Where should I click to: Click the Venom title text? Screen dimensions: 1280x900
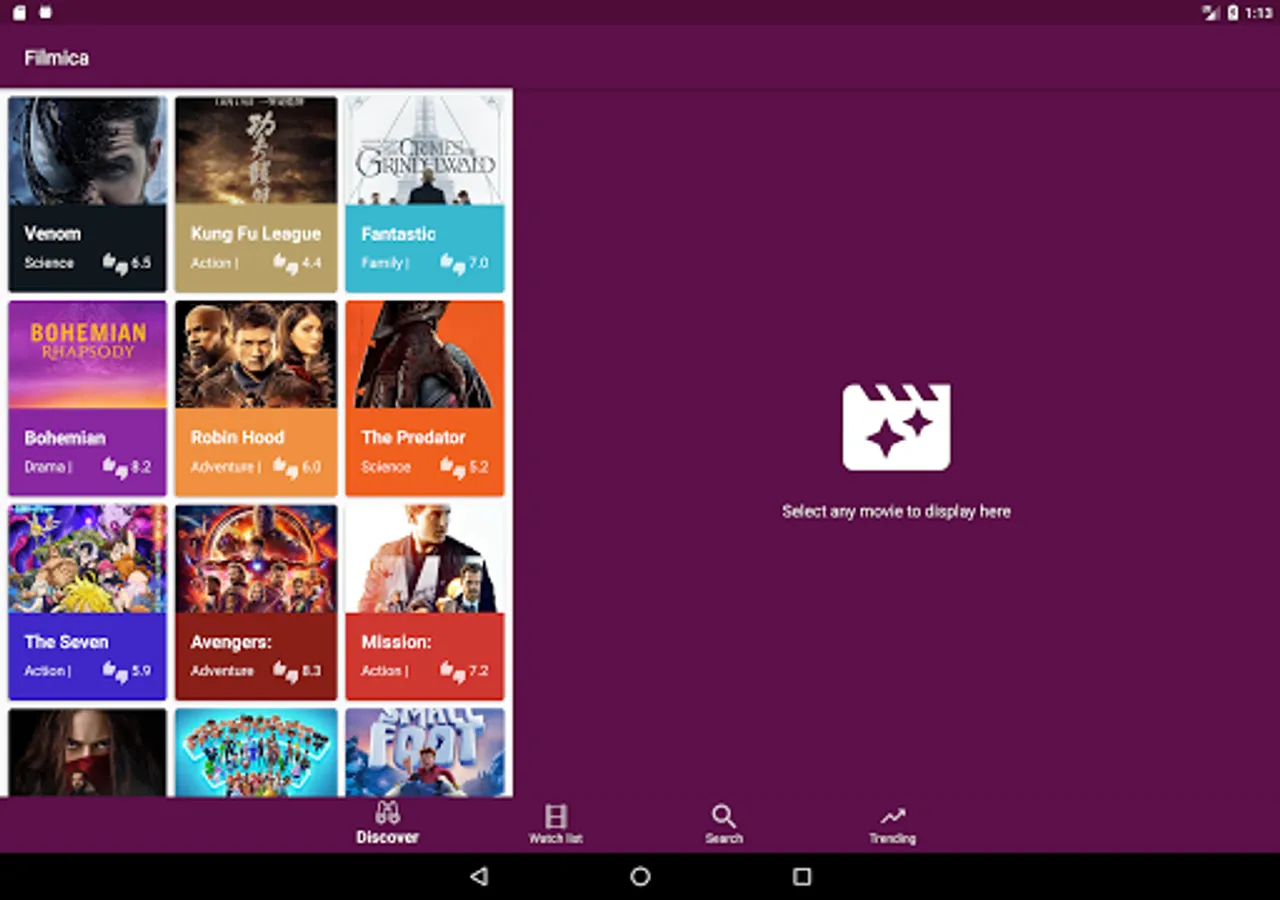[53, 233]
